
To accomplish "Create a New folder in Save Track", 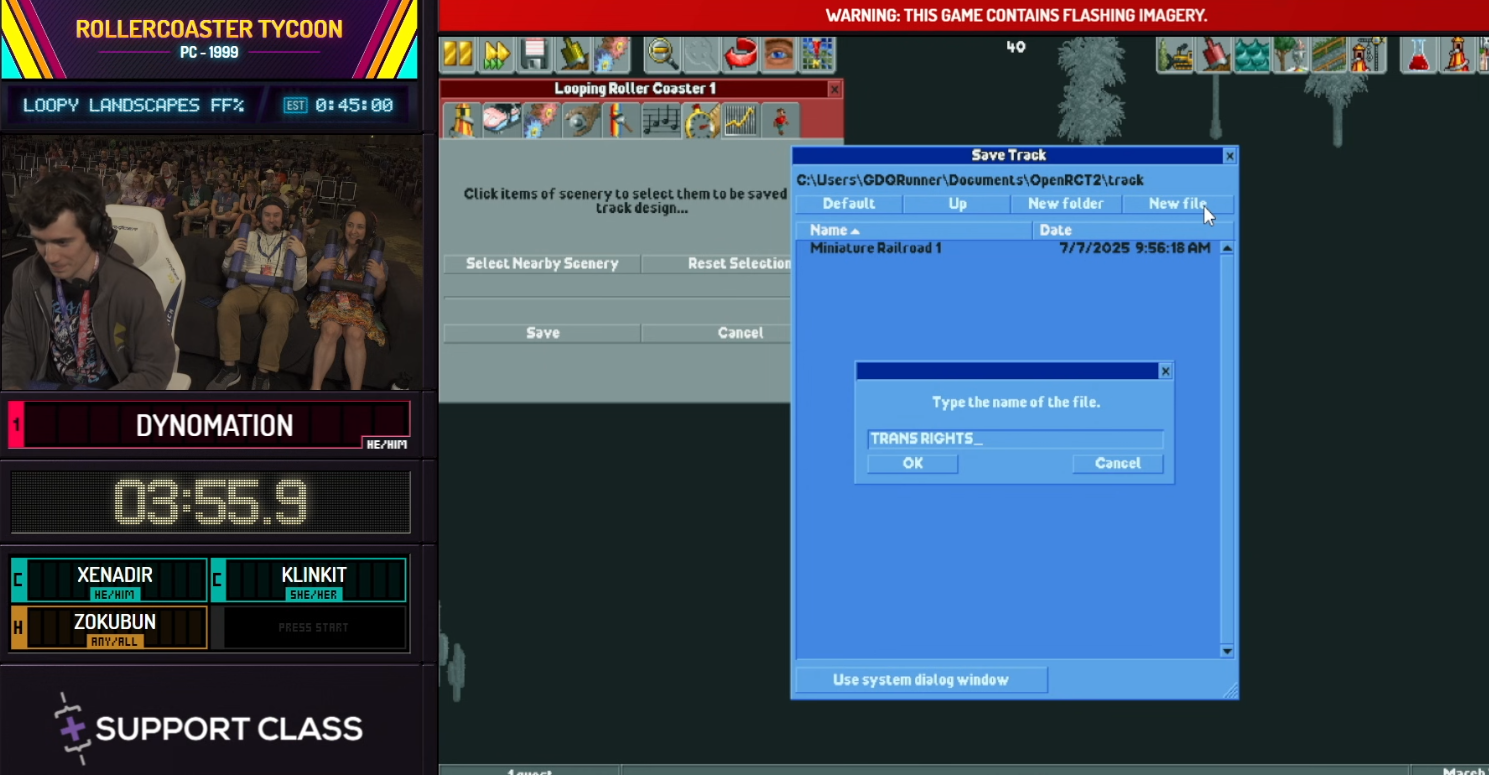I will click(1066, 204).
